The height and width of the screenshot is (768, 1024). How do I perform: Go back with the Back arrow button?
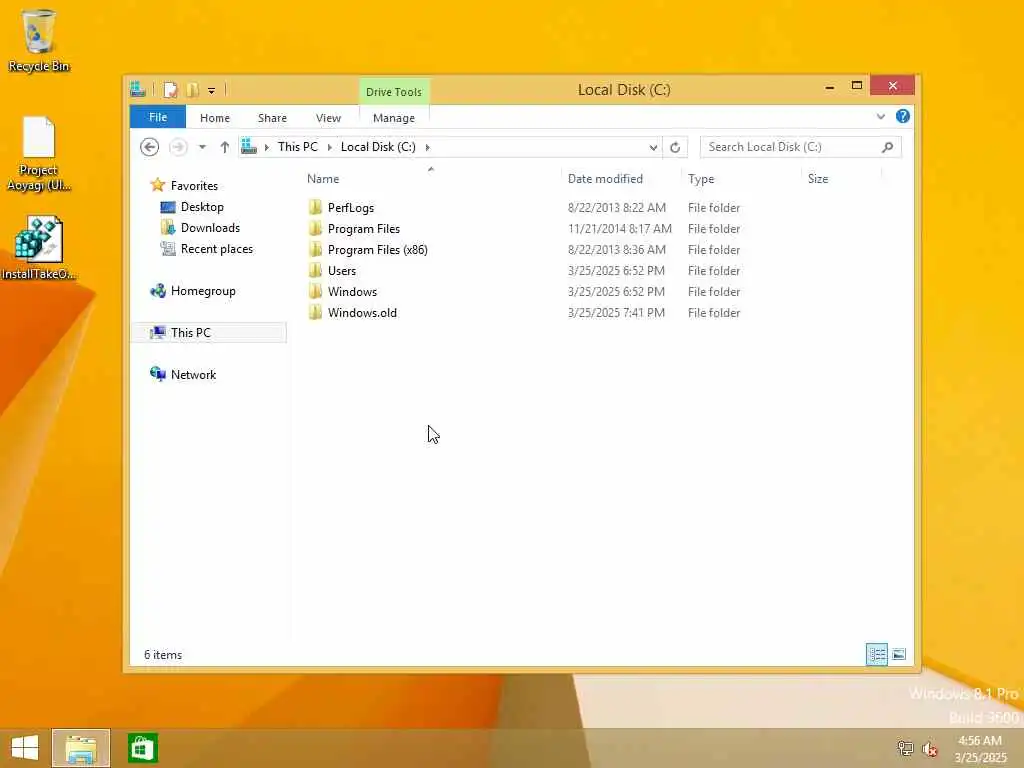click(150, 147)
